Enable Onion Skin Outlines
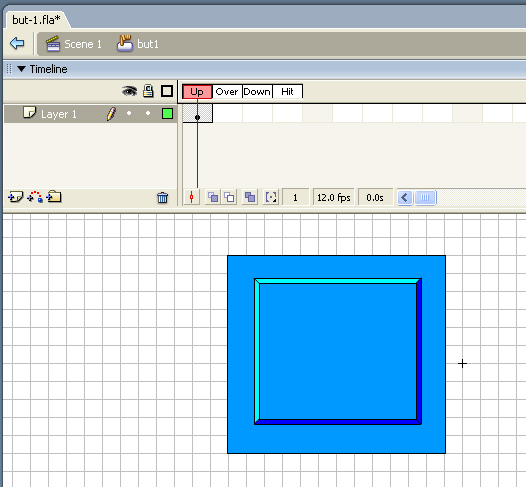The height and width of the screenshot is (487, 526). pos(229,197)
